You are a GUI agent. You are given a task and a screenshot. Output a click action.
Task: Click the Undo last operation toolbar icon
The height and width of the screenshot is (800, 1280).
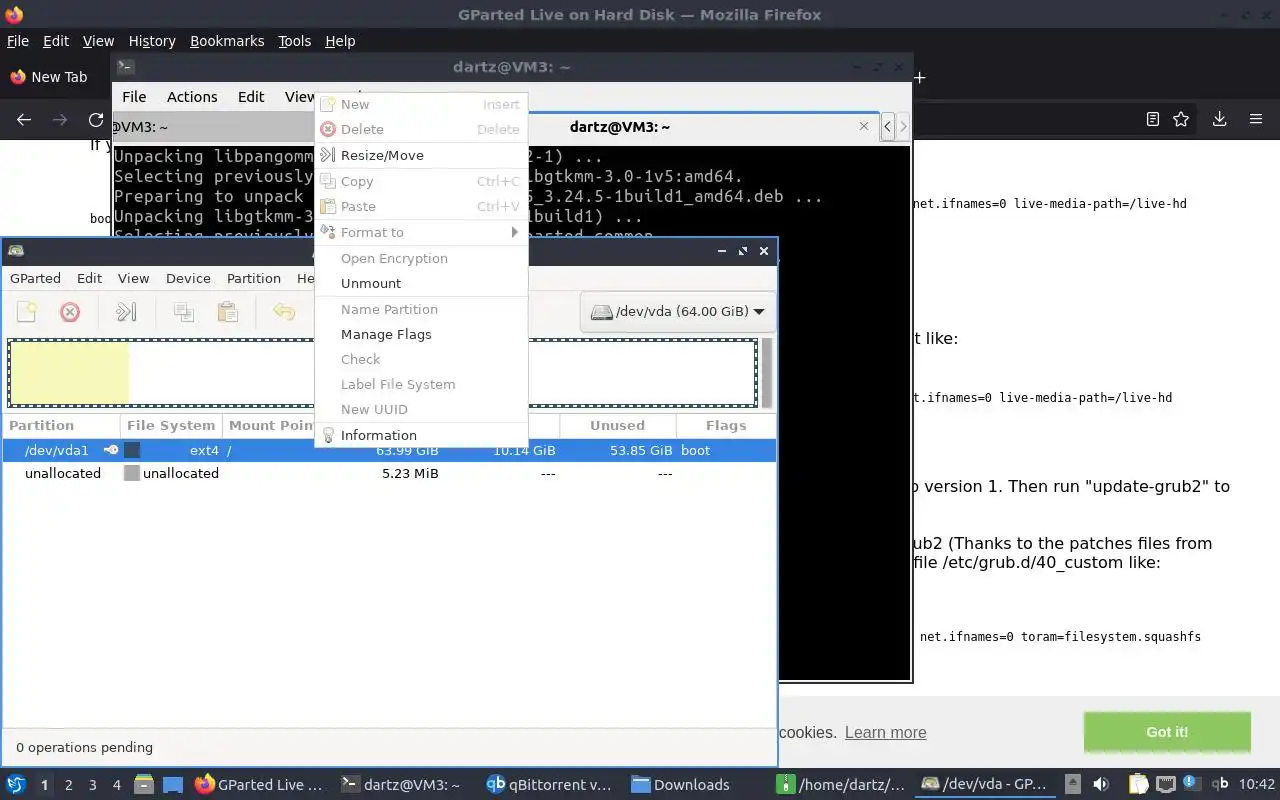pos(284,312)
